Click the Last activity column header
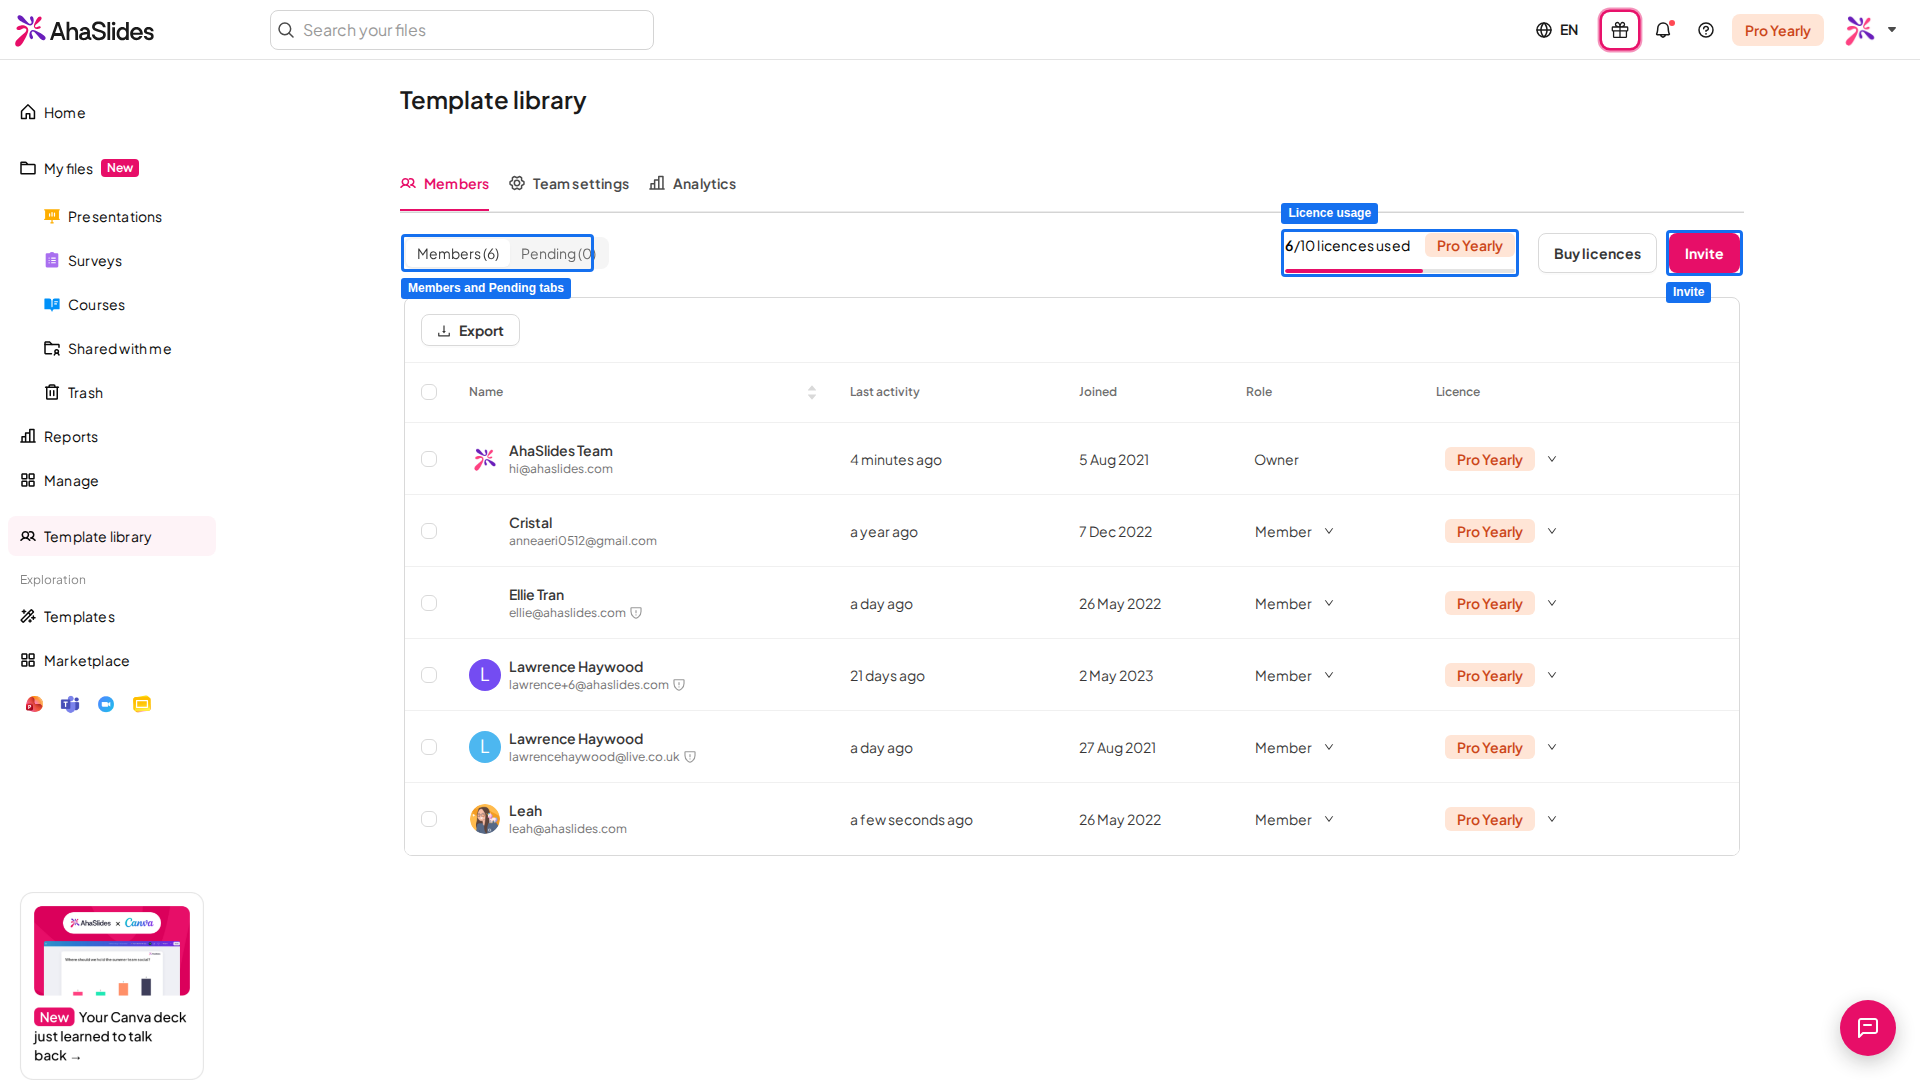Image resolution: width=1920 pixels, height=1080 pixels. pos(884,392)
